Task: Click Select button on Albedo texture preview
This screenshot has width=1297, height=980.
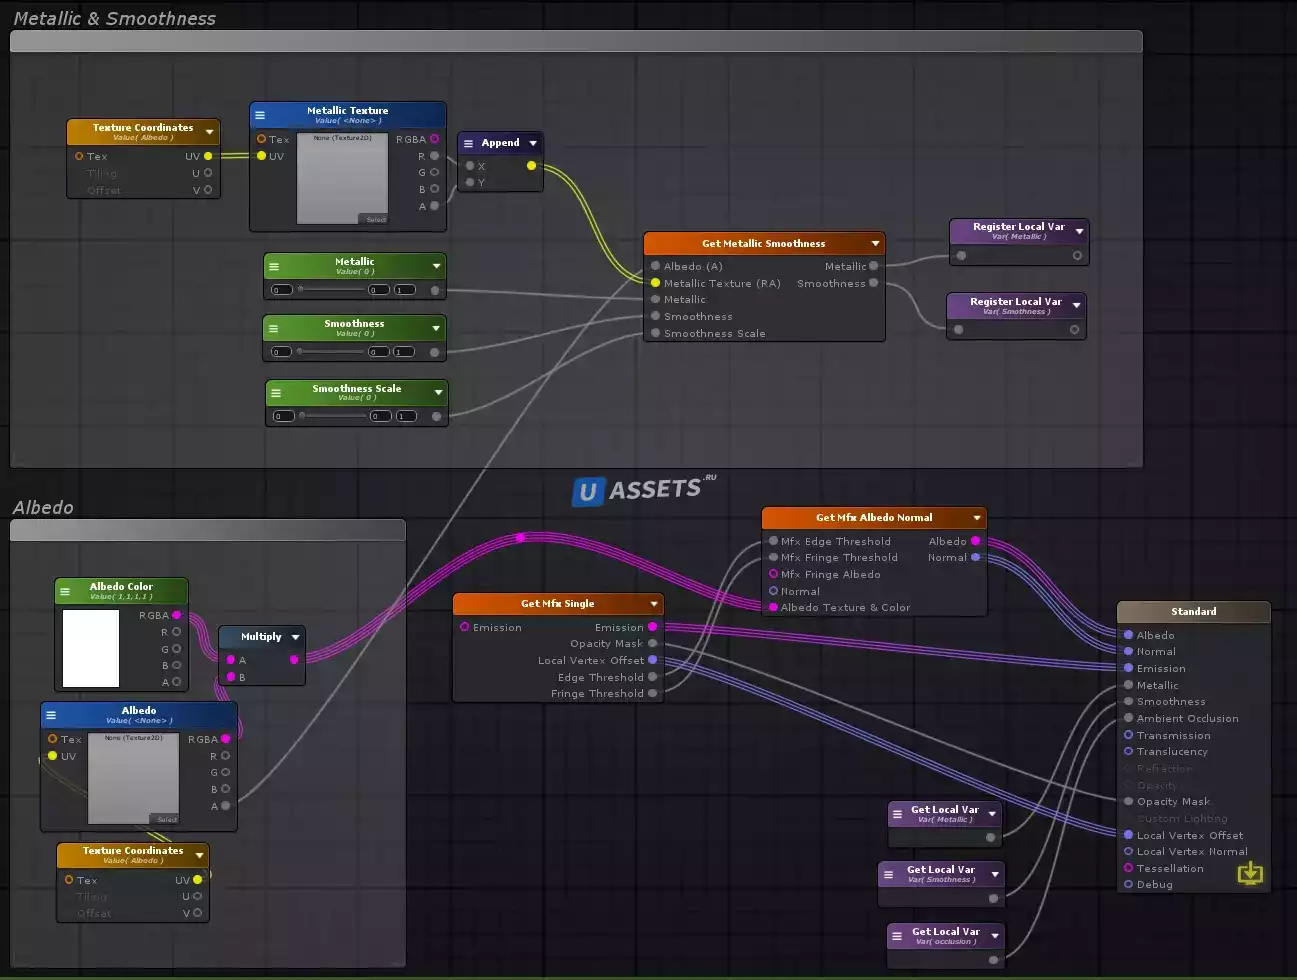Action: tap(167, 819)
